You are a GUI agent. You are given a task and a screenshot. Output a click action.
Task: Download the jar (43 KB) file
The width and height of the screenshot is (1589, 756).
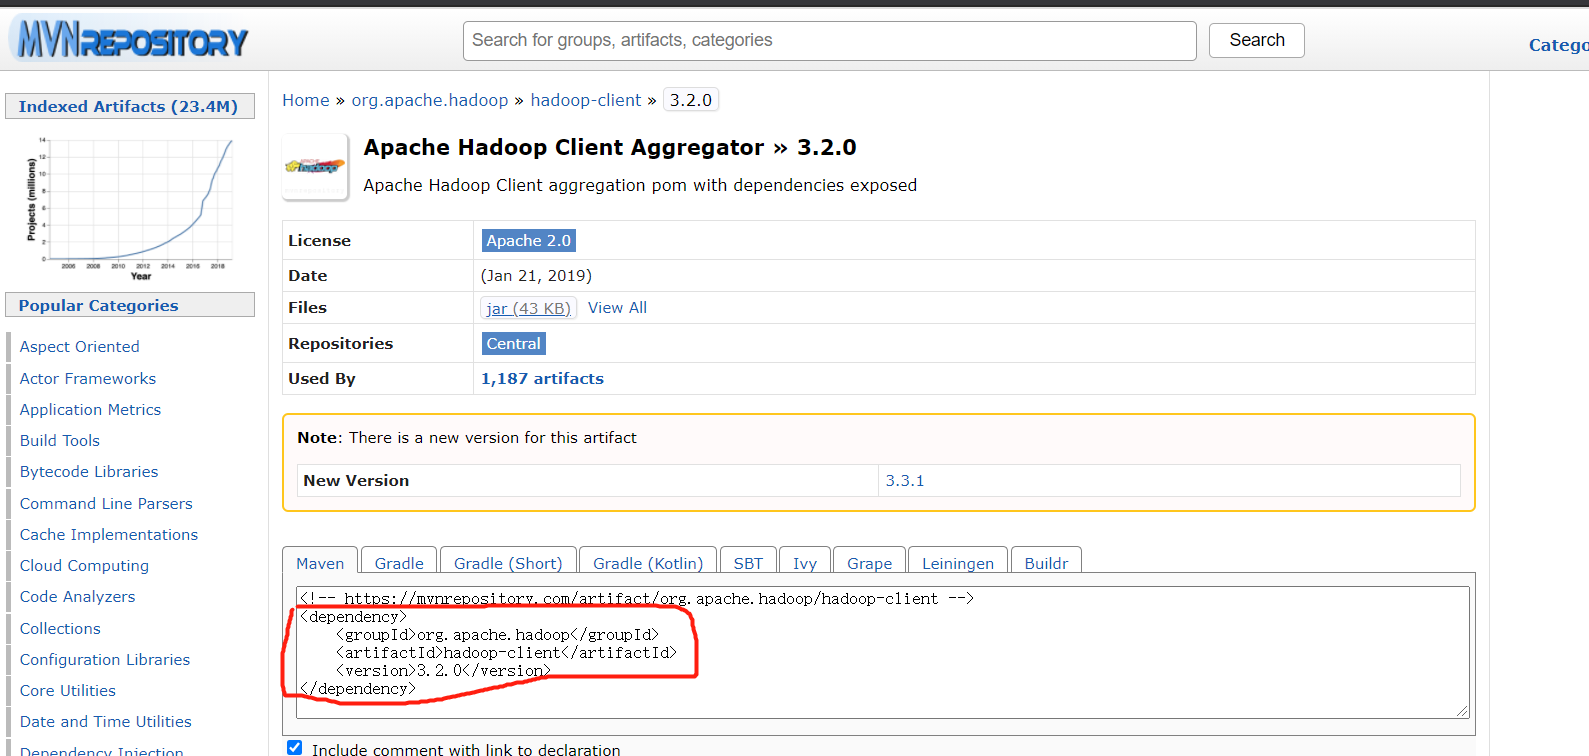coord(528,308)
